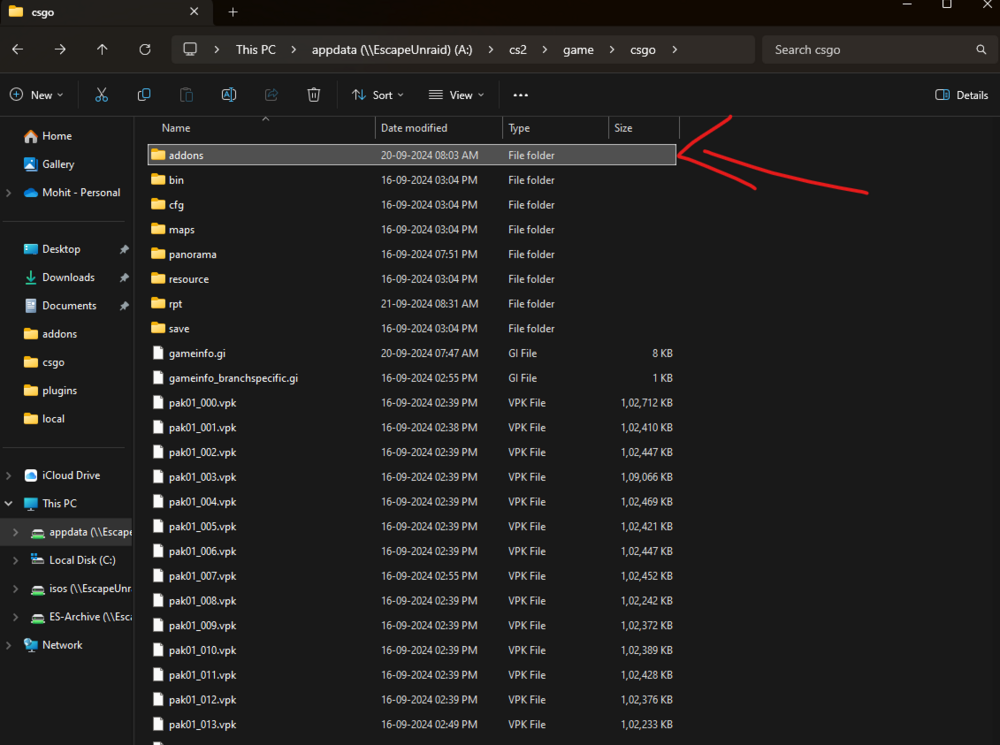
Task: Open the View dropdown menu
Action: [456, 95]
